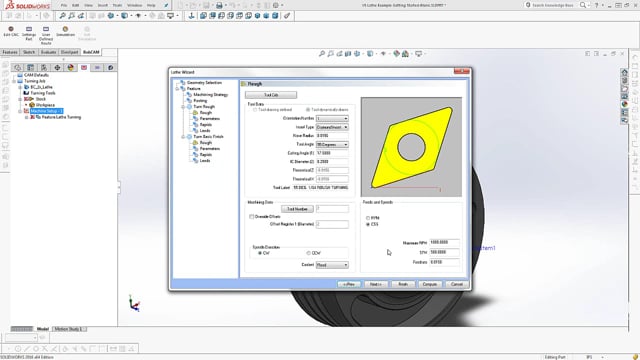Click the Tool Crib button

(x=271, y=95)
